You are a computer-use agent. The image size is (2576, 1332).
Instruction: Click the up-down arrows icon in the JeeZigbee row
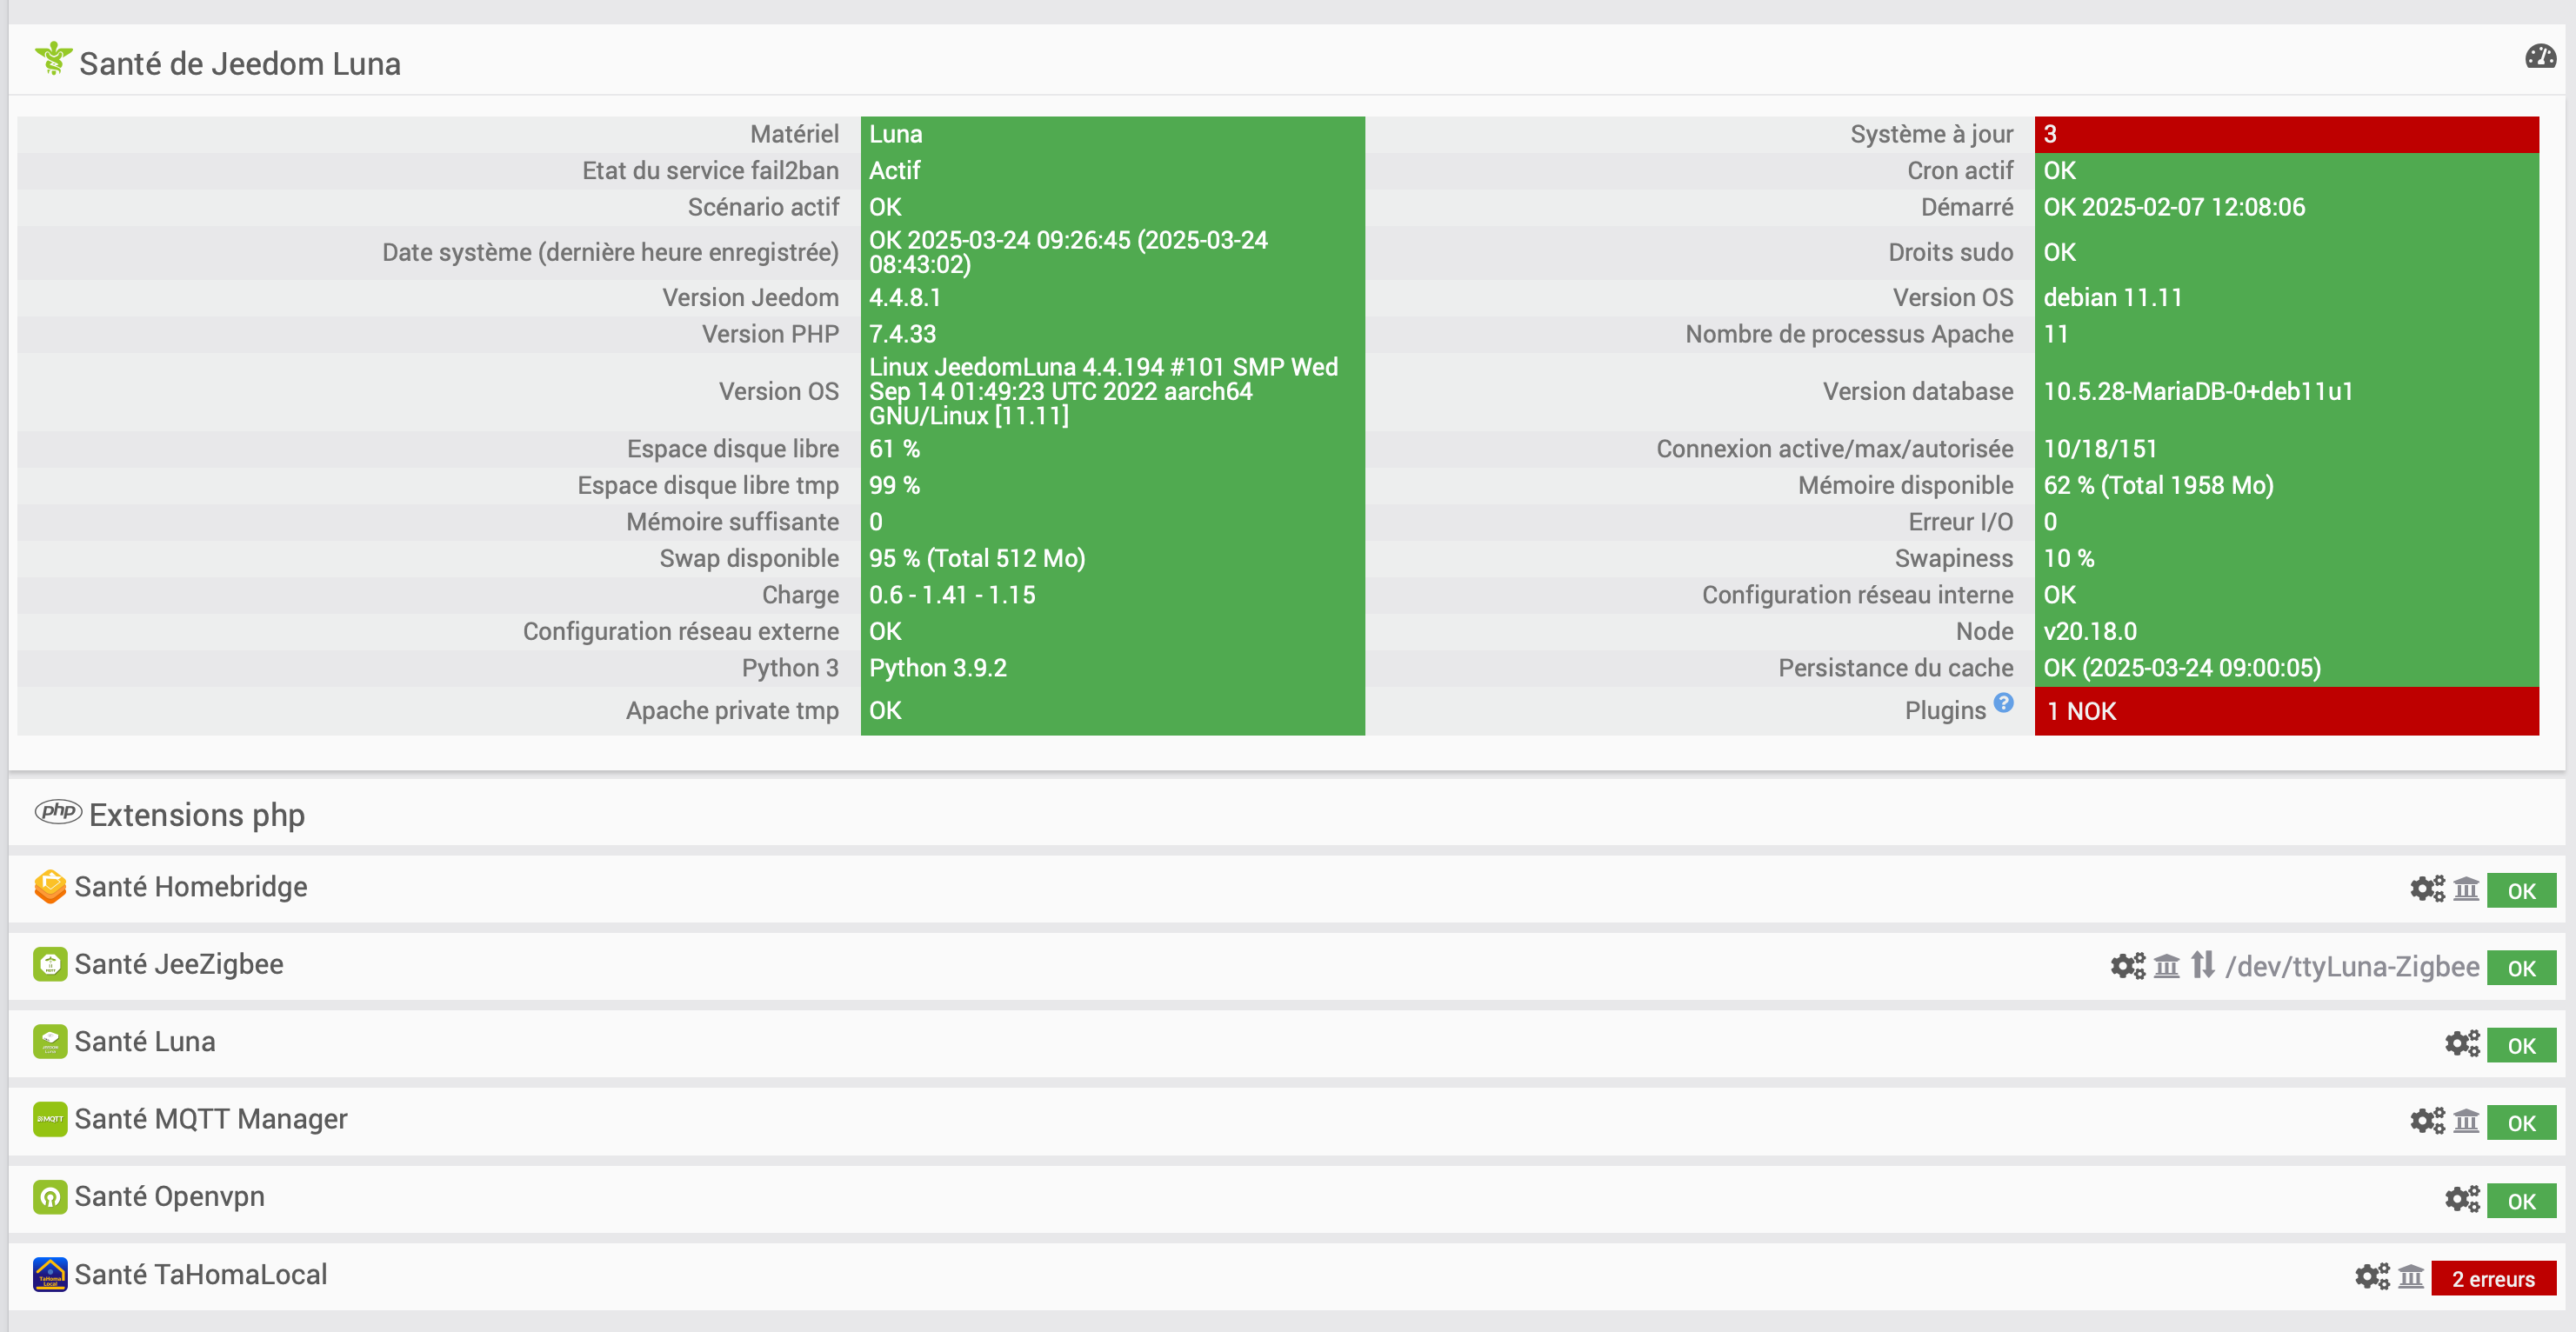click(x=2203, y=965)
